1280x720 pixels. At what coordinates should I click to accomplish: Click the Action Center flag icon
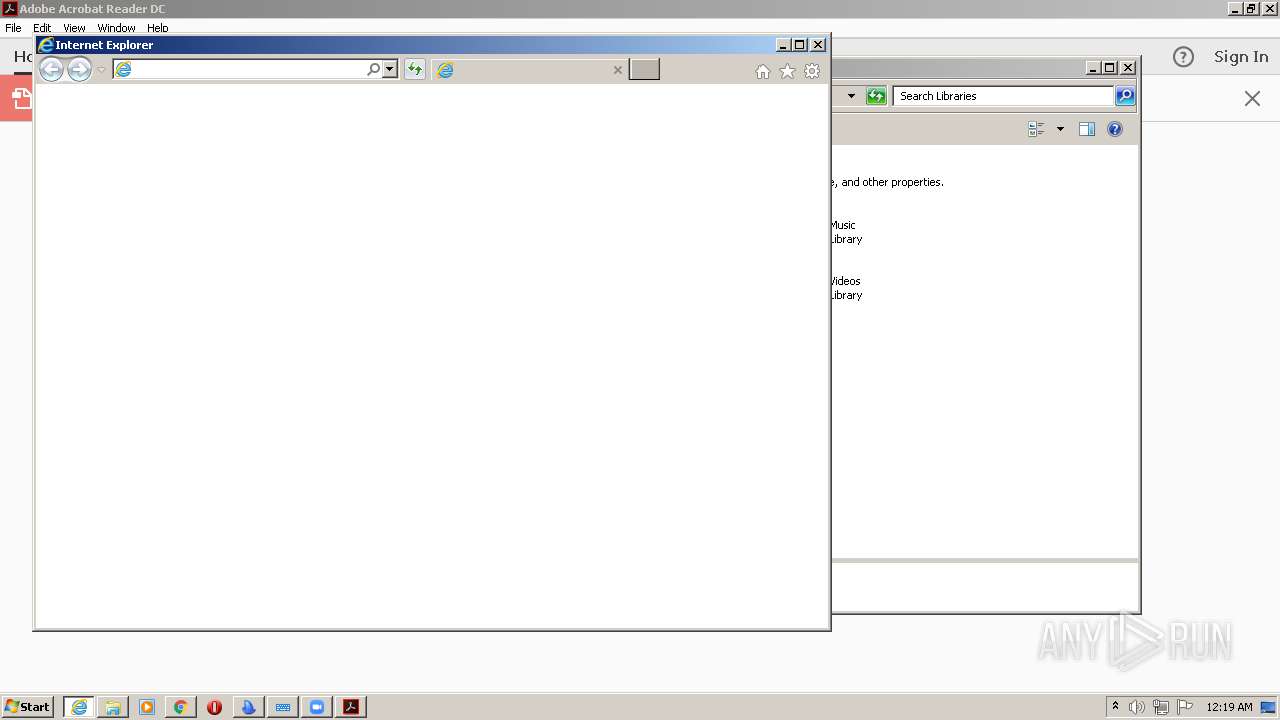pos(1185,707)
